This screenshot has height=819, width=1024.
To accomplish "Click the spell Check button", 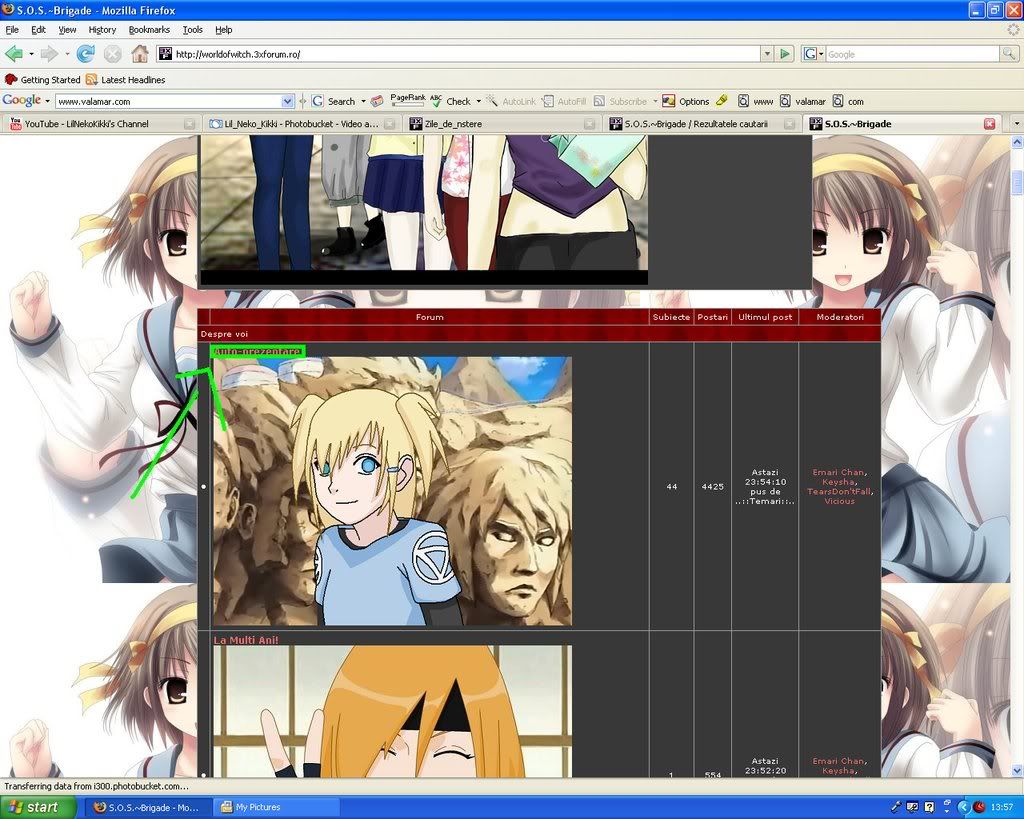I will 450,101.
